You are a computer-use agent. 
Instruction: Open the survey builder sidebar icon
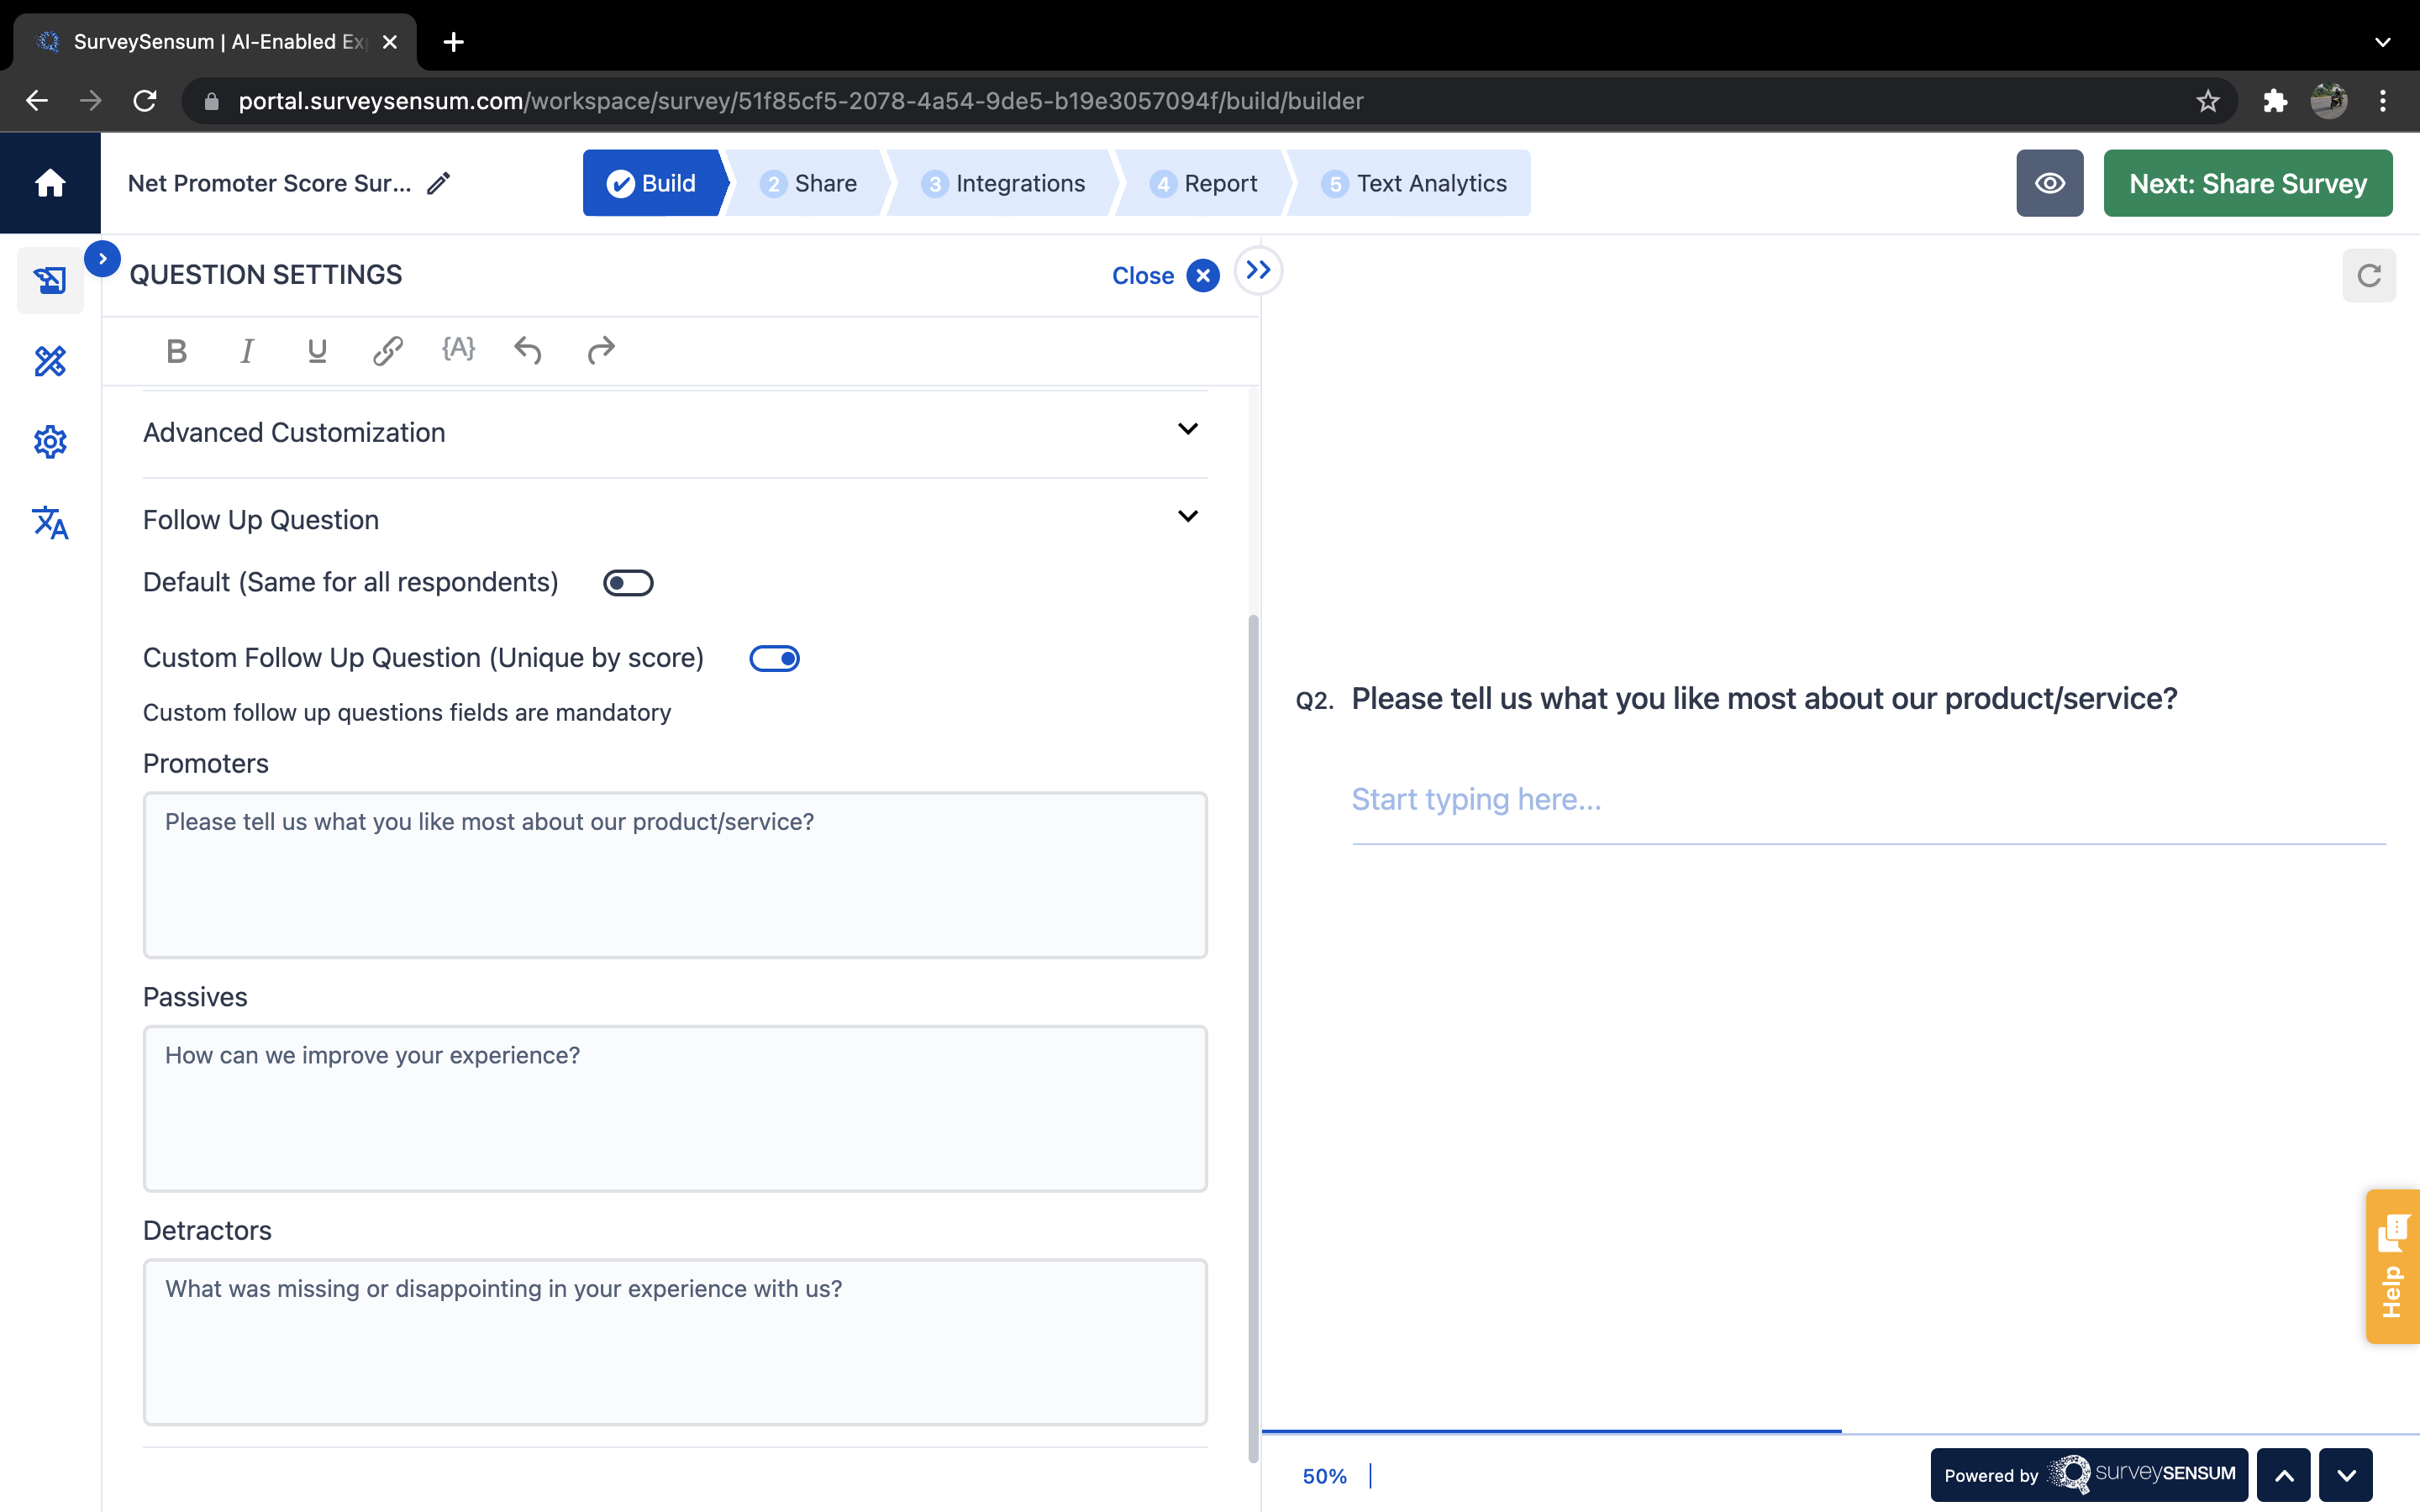50,280
